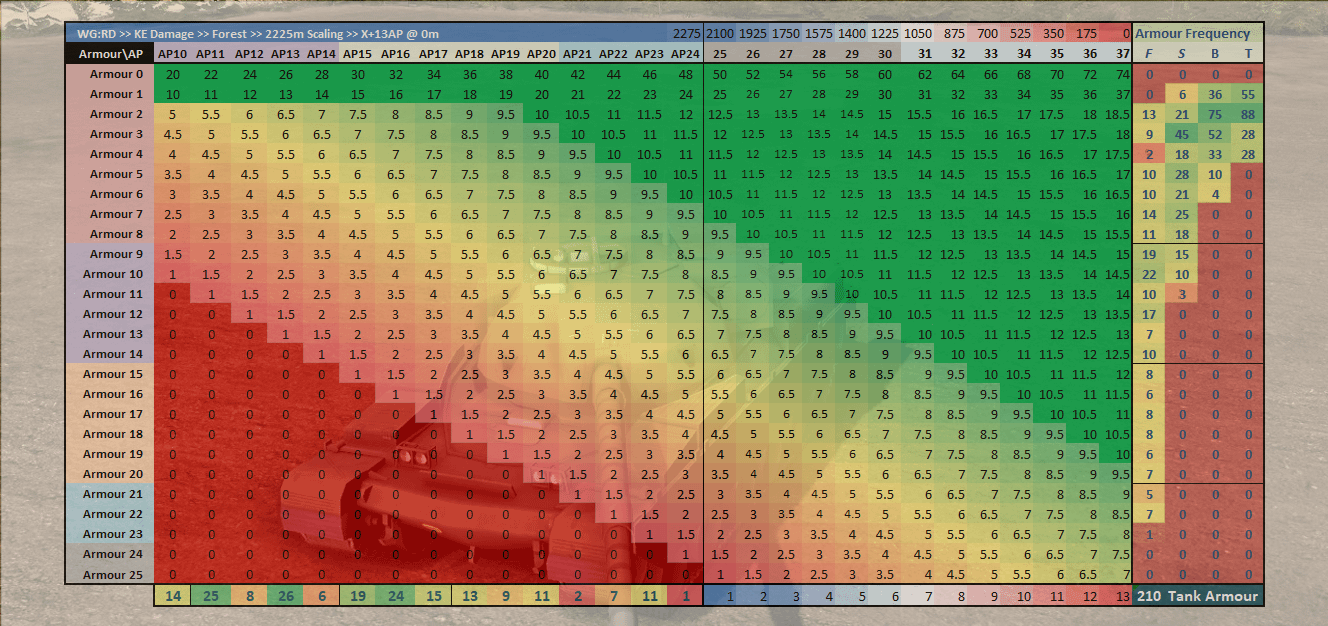Screen dimensions: 1328x626
Task: Select the "Tank Armour" label cell
Action: pos(1215,596)
